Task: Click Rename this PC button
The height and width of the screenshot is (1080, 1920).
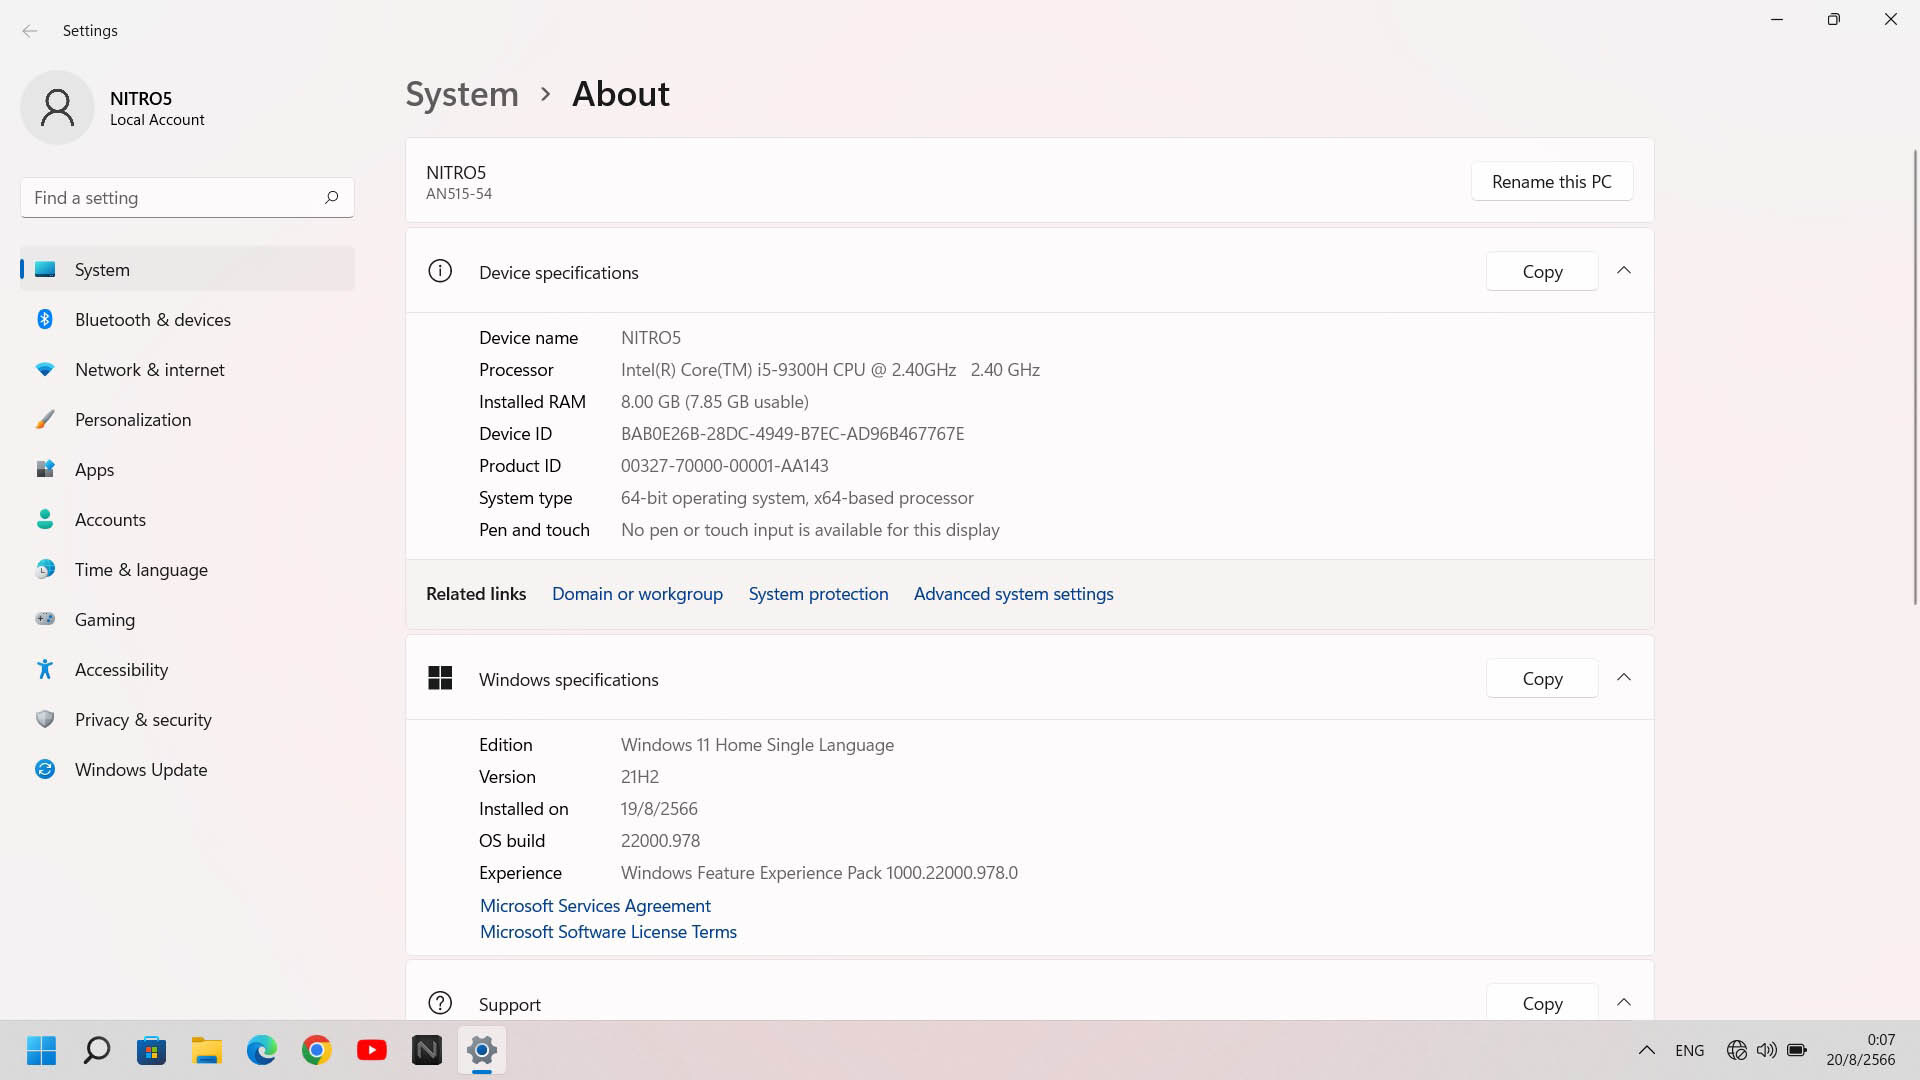Action: (x=1551, y=181)
